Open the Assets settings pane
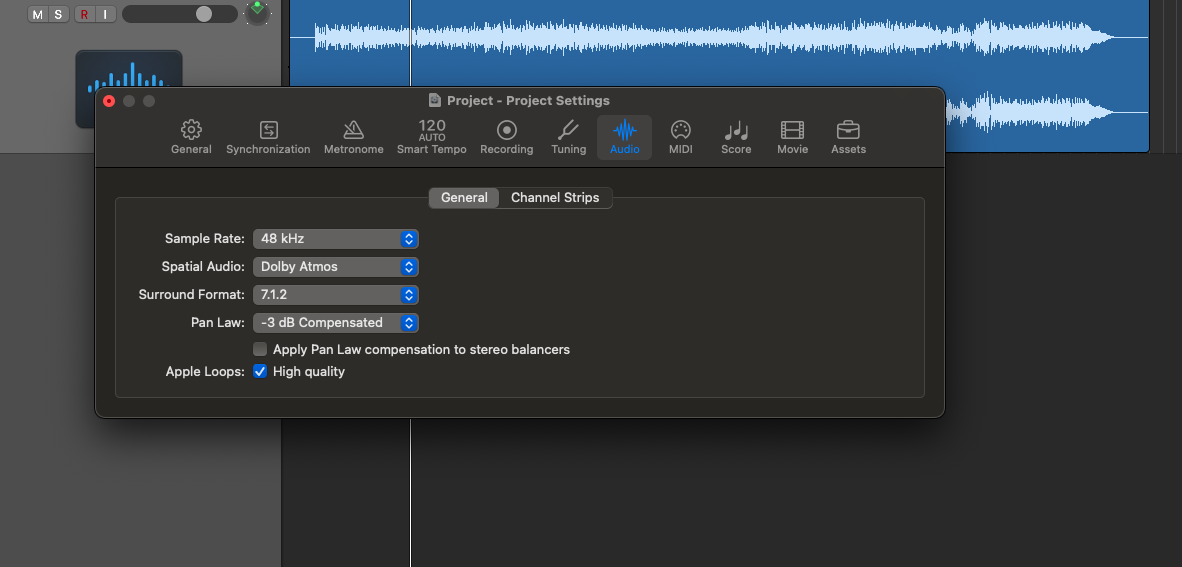 (848, 137)
